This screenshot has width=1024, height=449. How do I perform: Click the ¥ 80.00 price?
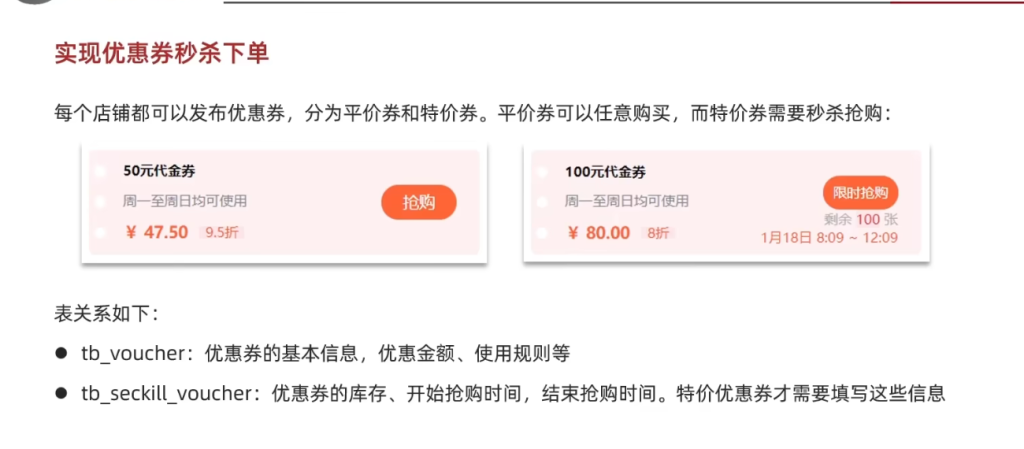[x=599, y=233]
